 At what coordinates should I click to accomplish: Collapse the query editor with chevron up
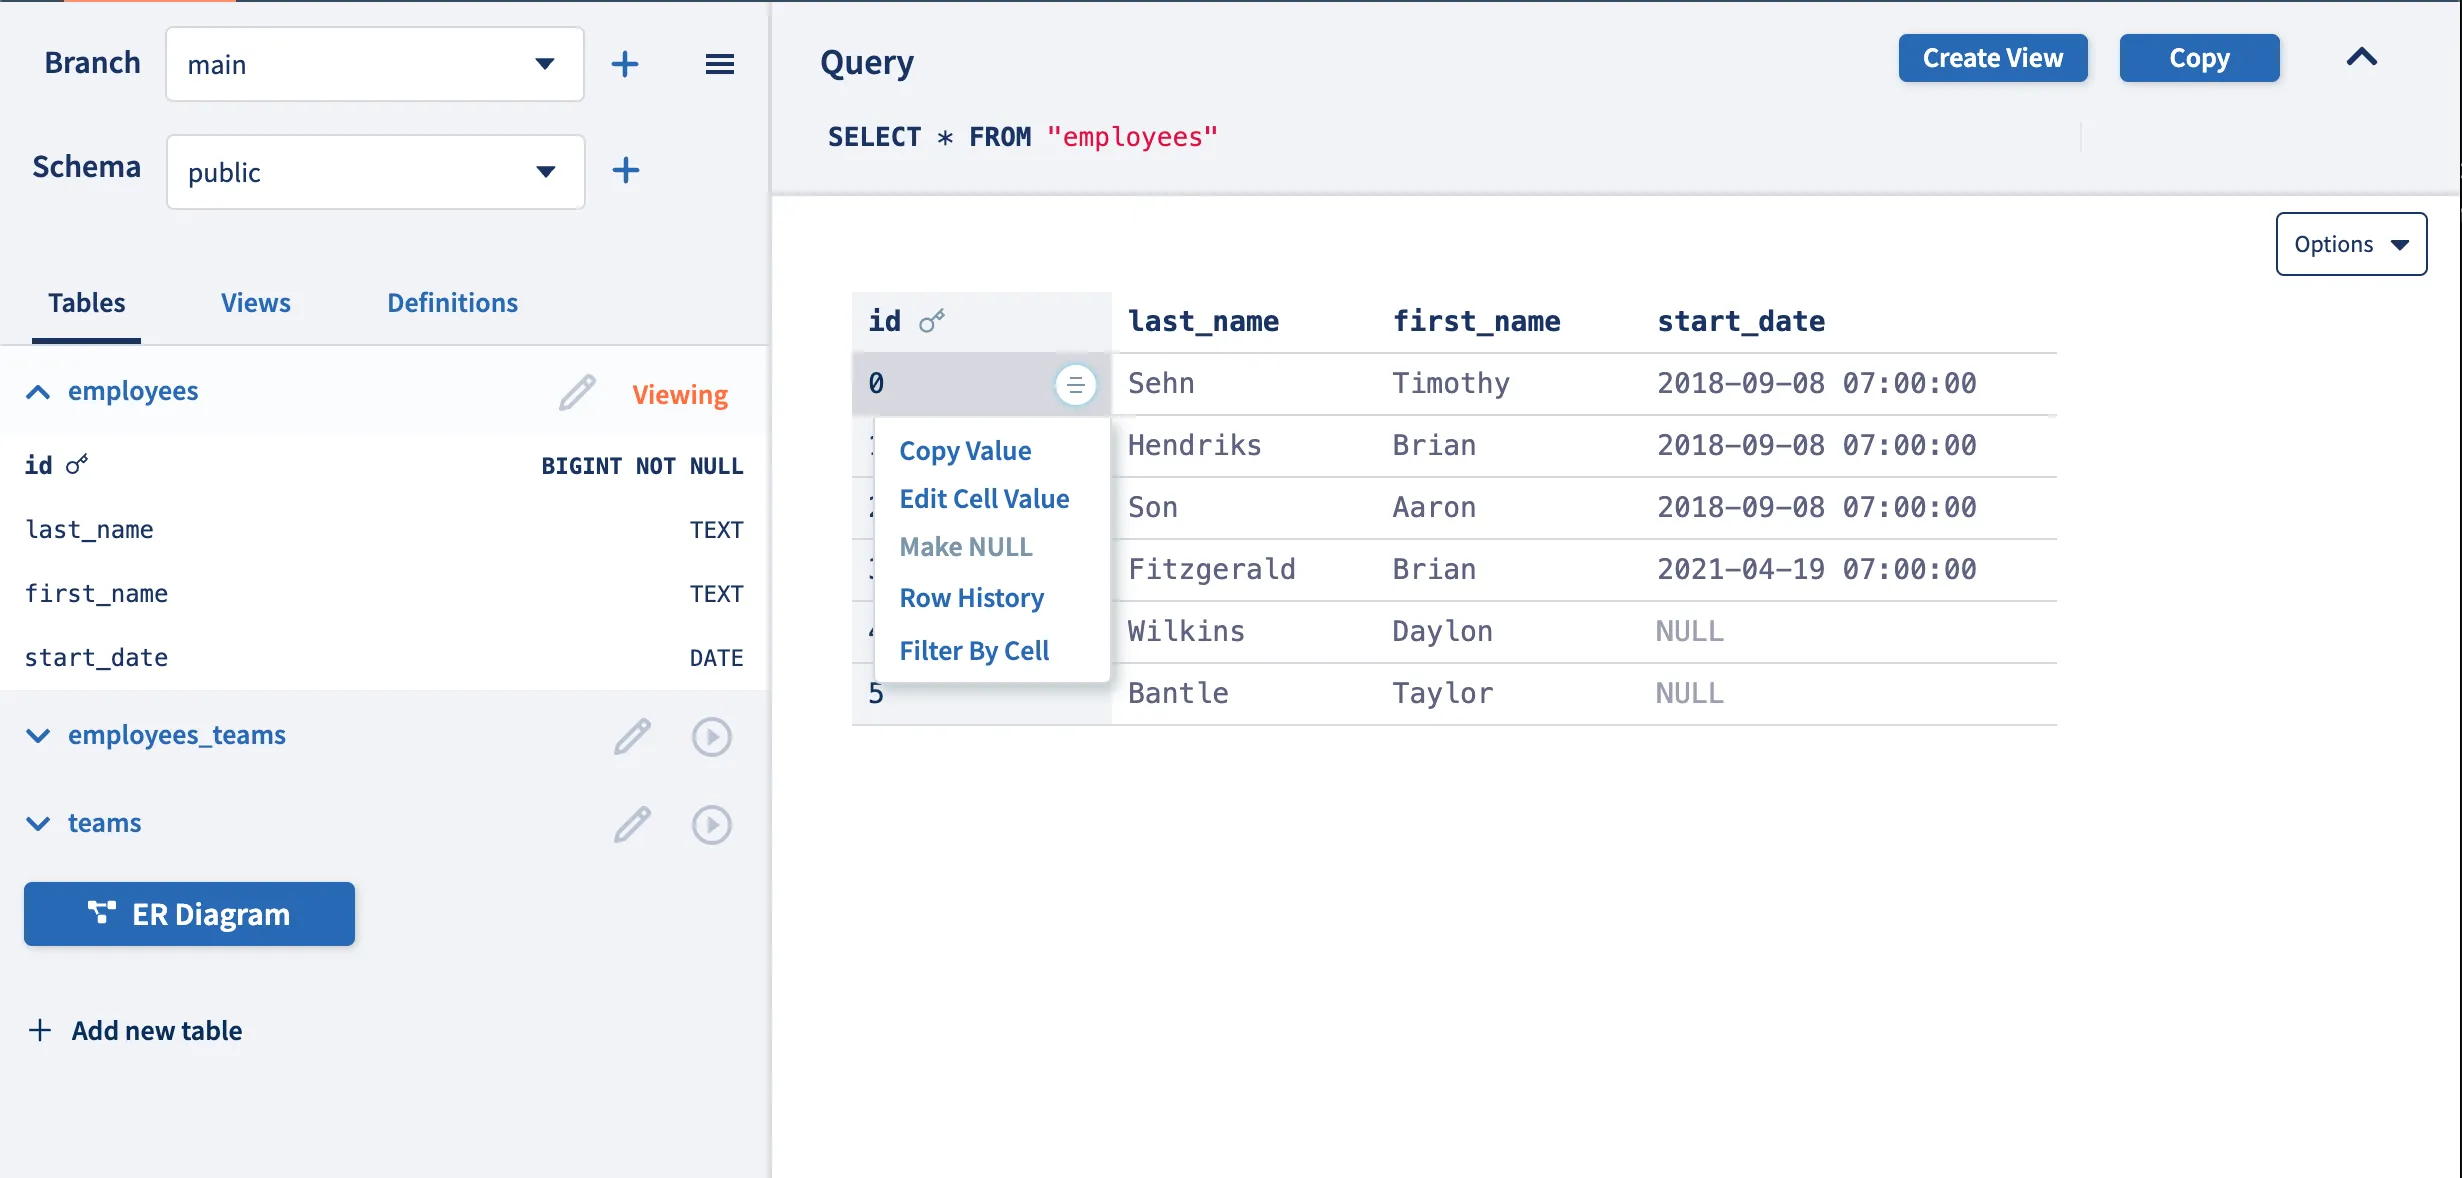[2361, 58]
